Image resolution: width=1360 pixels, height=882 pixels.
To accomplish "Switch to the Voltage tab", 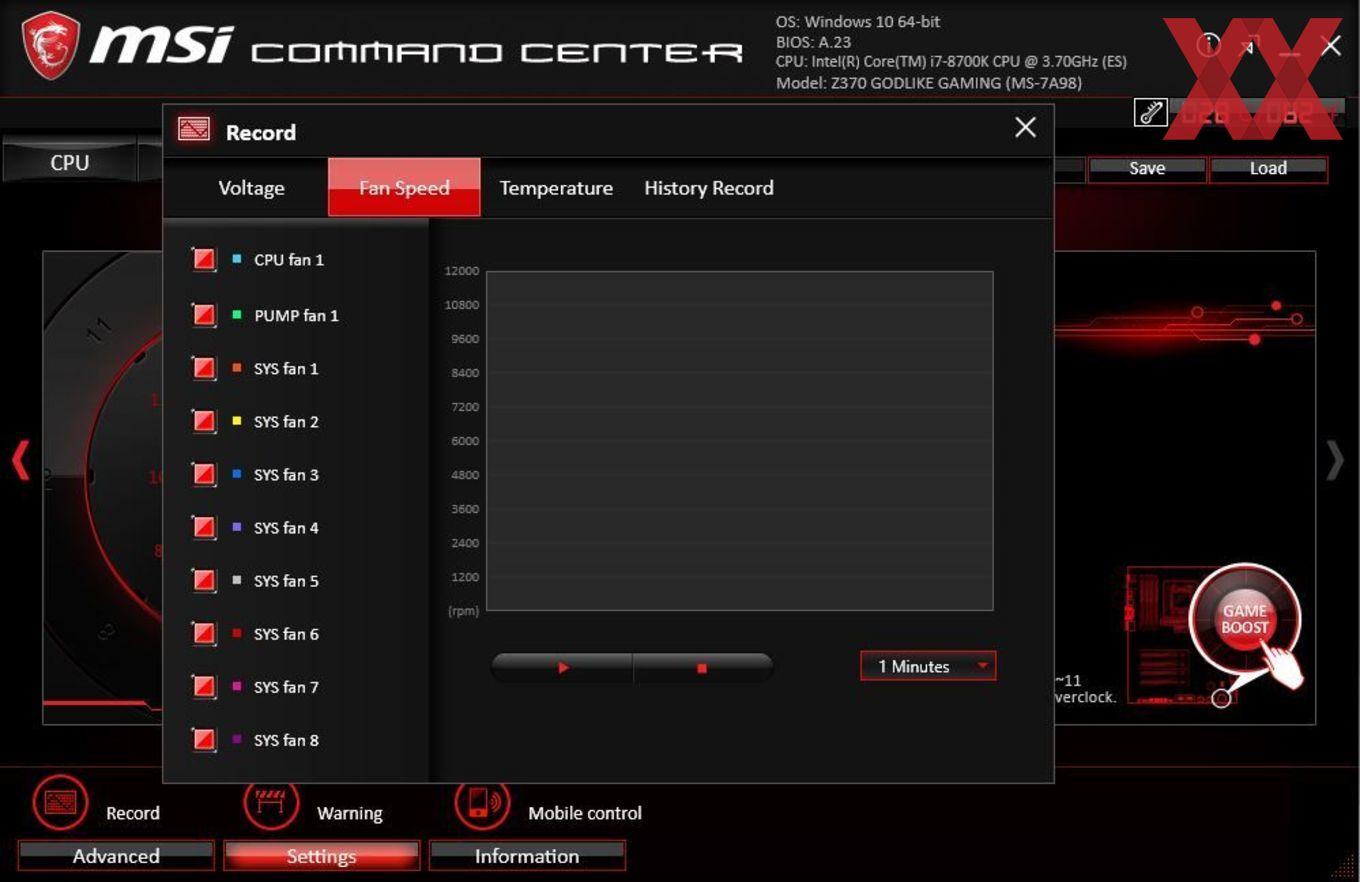I will point(251,188).
